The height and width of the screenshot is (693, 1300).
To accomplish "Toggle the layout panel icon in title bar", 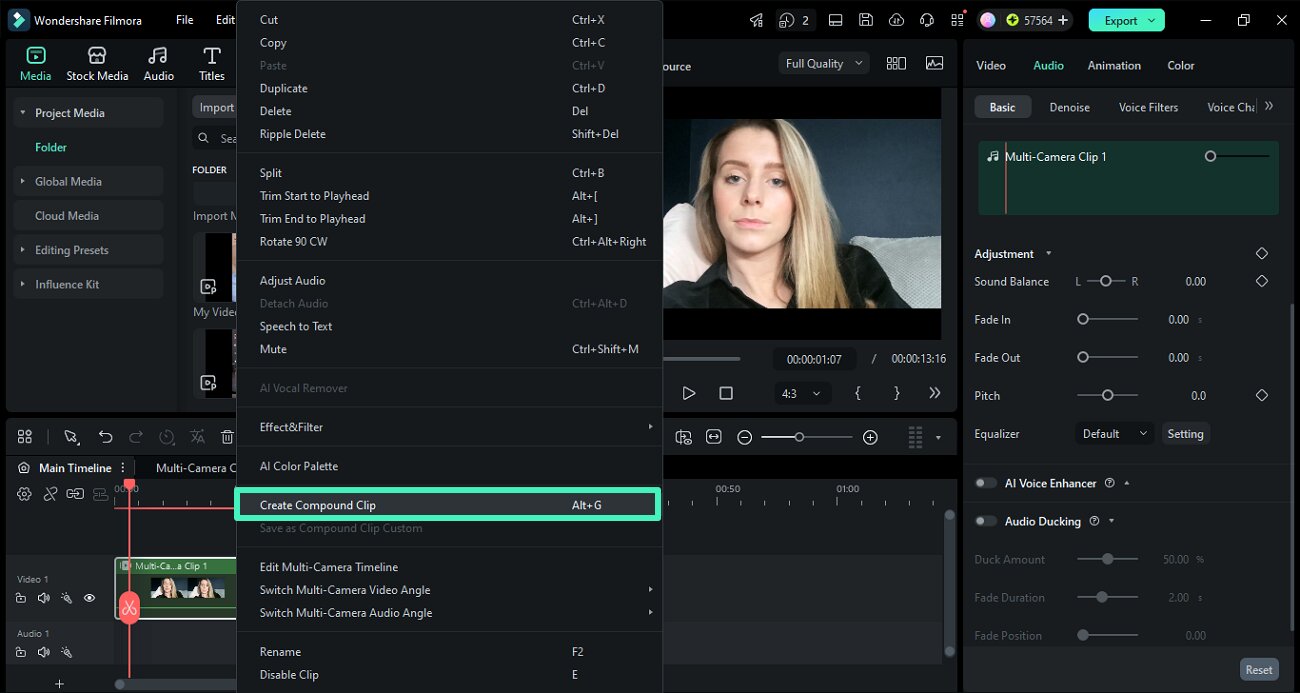I will click(836, 20).
